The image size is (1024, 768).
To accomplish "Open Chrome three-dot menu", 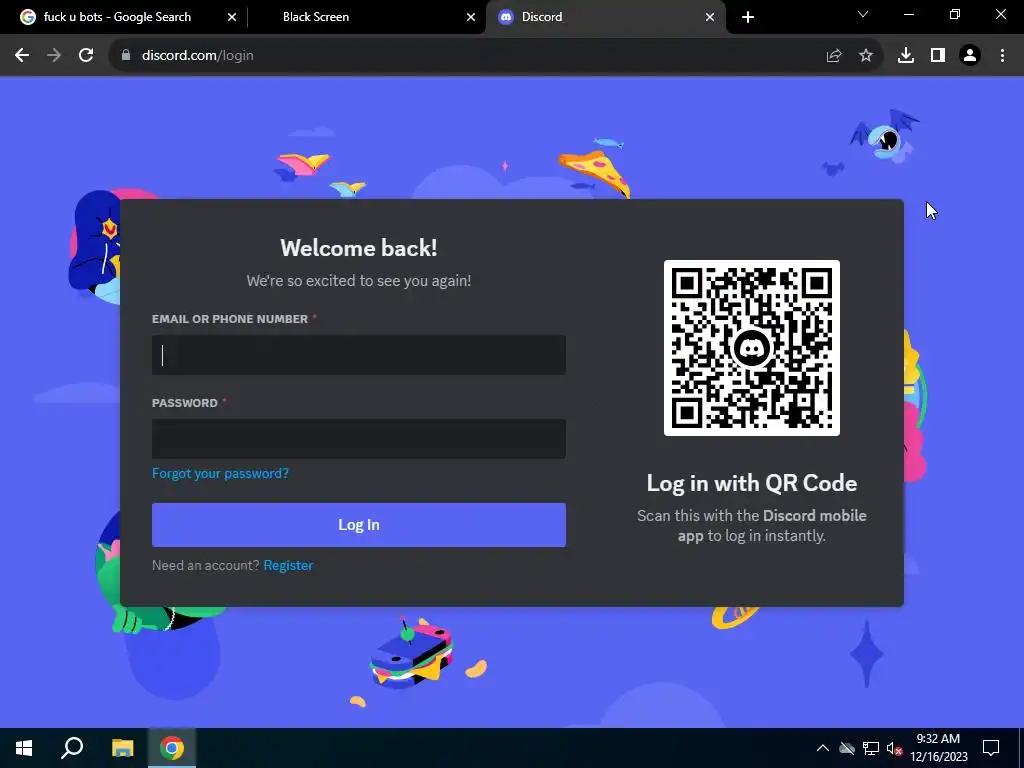I will pos(1002,56).
